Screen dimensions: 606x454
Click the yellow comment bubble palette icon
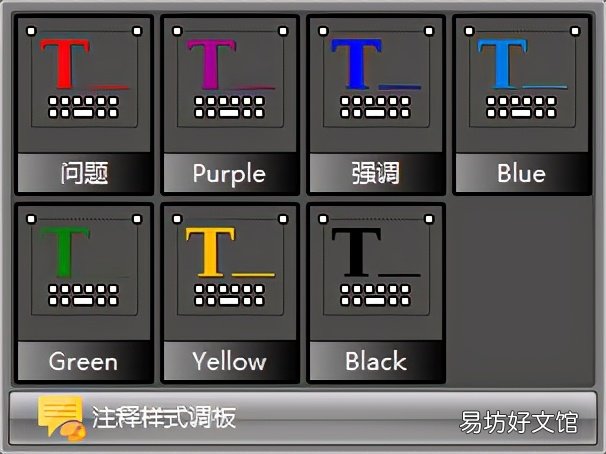pos(61,419)
